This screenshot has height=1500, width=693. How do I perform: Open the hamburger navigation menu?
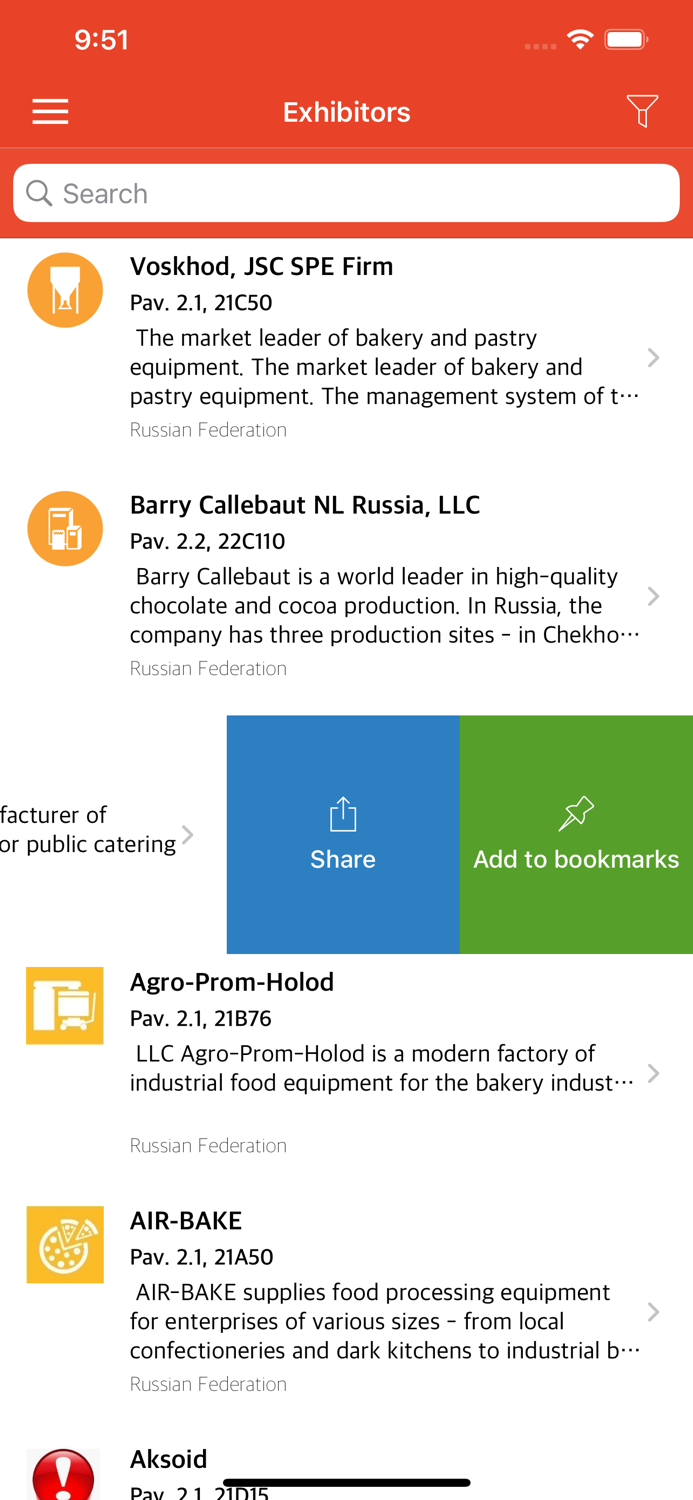(x=50, y=112)
